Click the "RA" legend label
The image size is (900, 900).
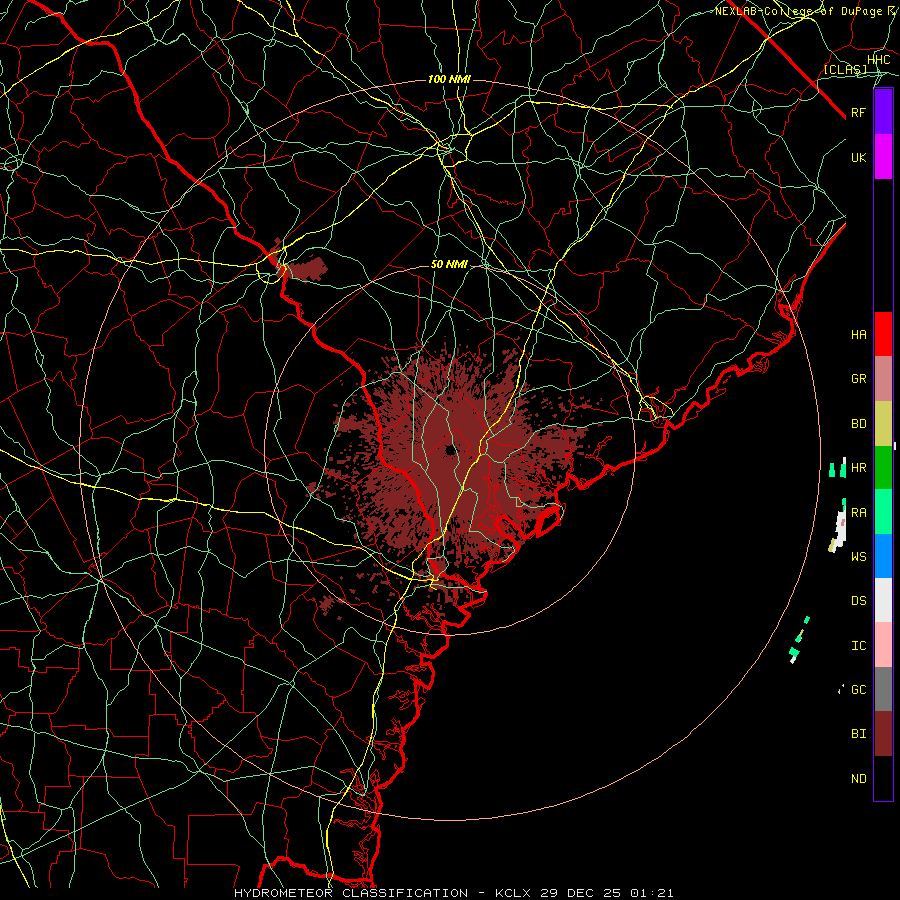(x=858, y=513)
